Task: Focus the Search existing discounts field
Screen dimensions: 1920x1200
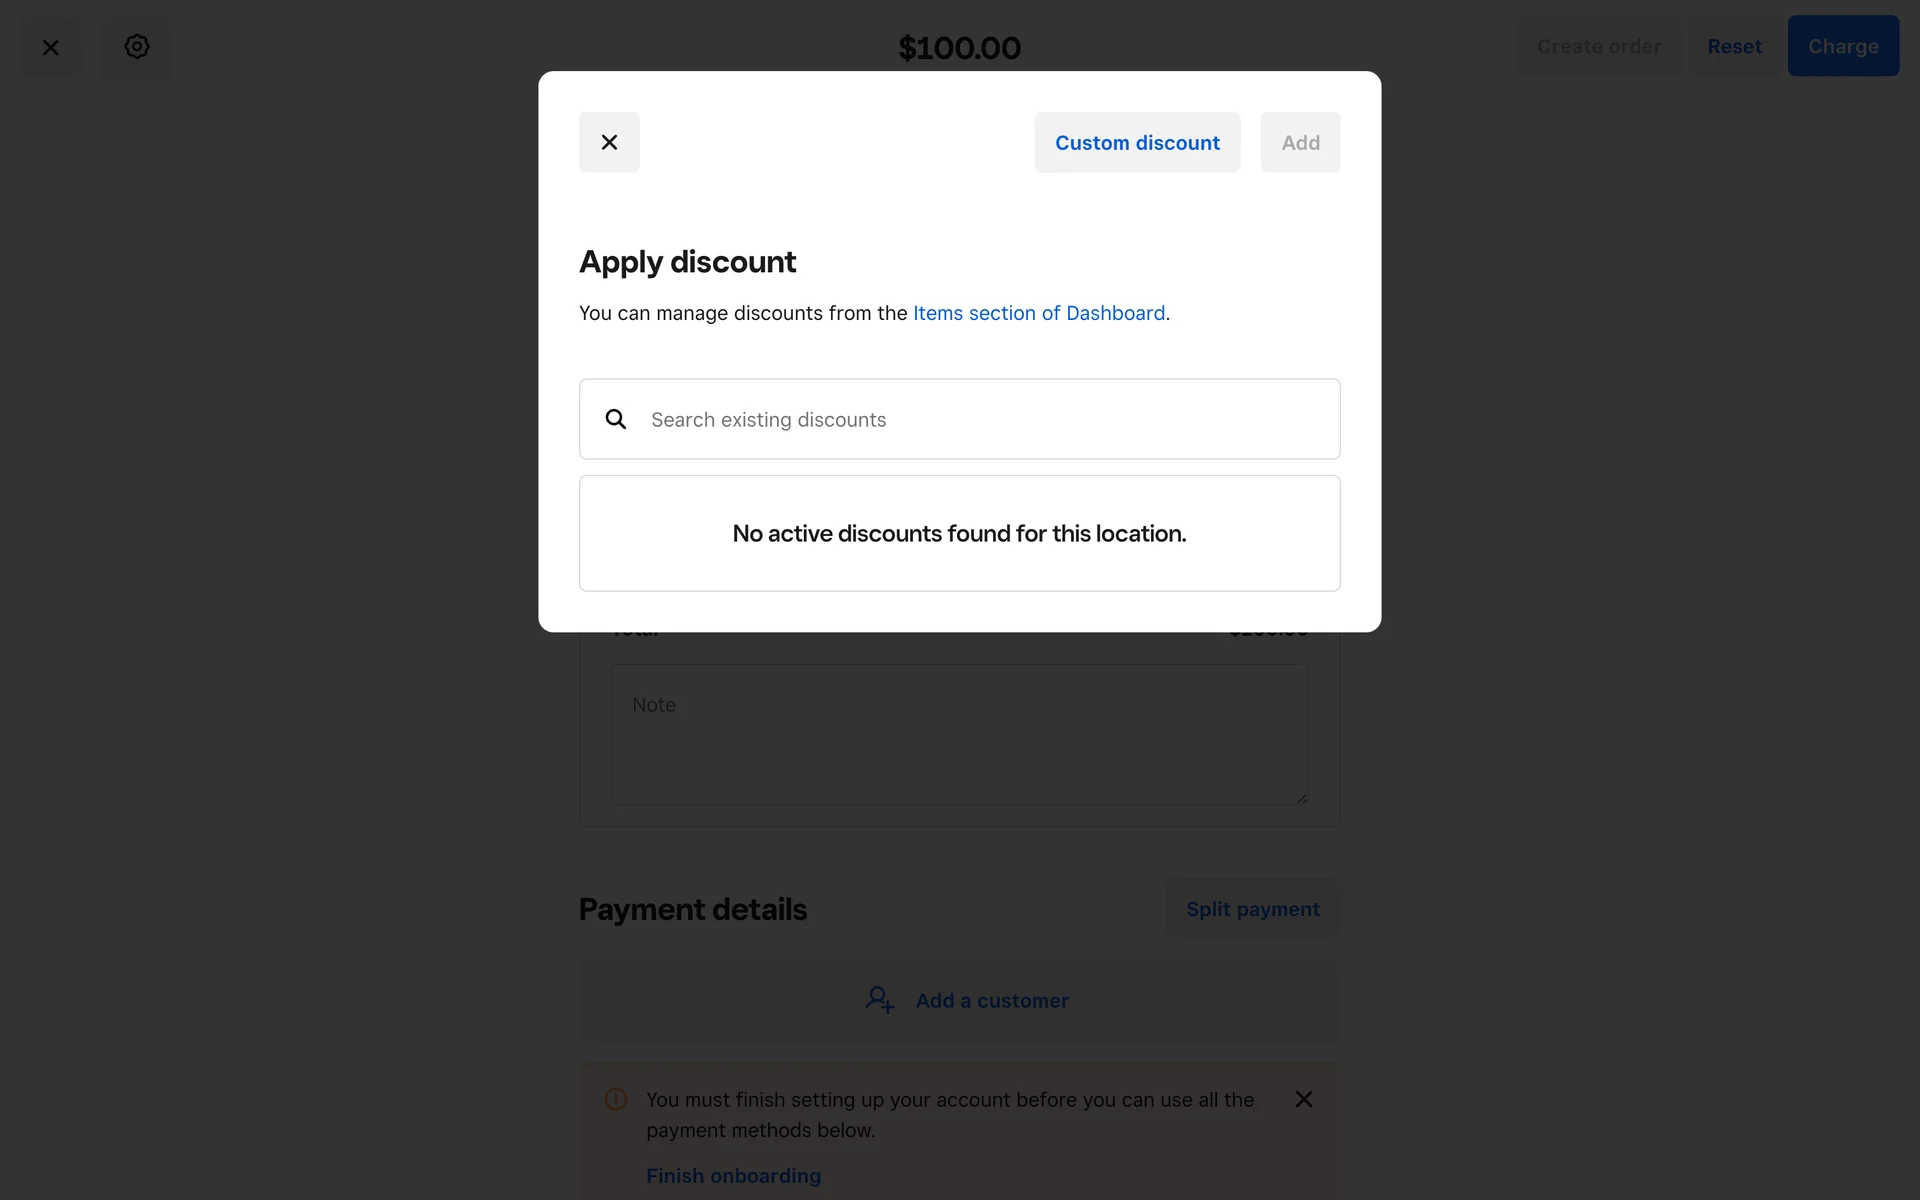Action: [x=980, y=419]
